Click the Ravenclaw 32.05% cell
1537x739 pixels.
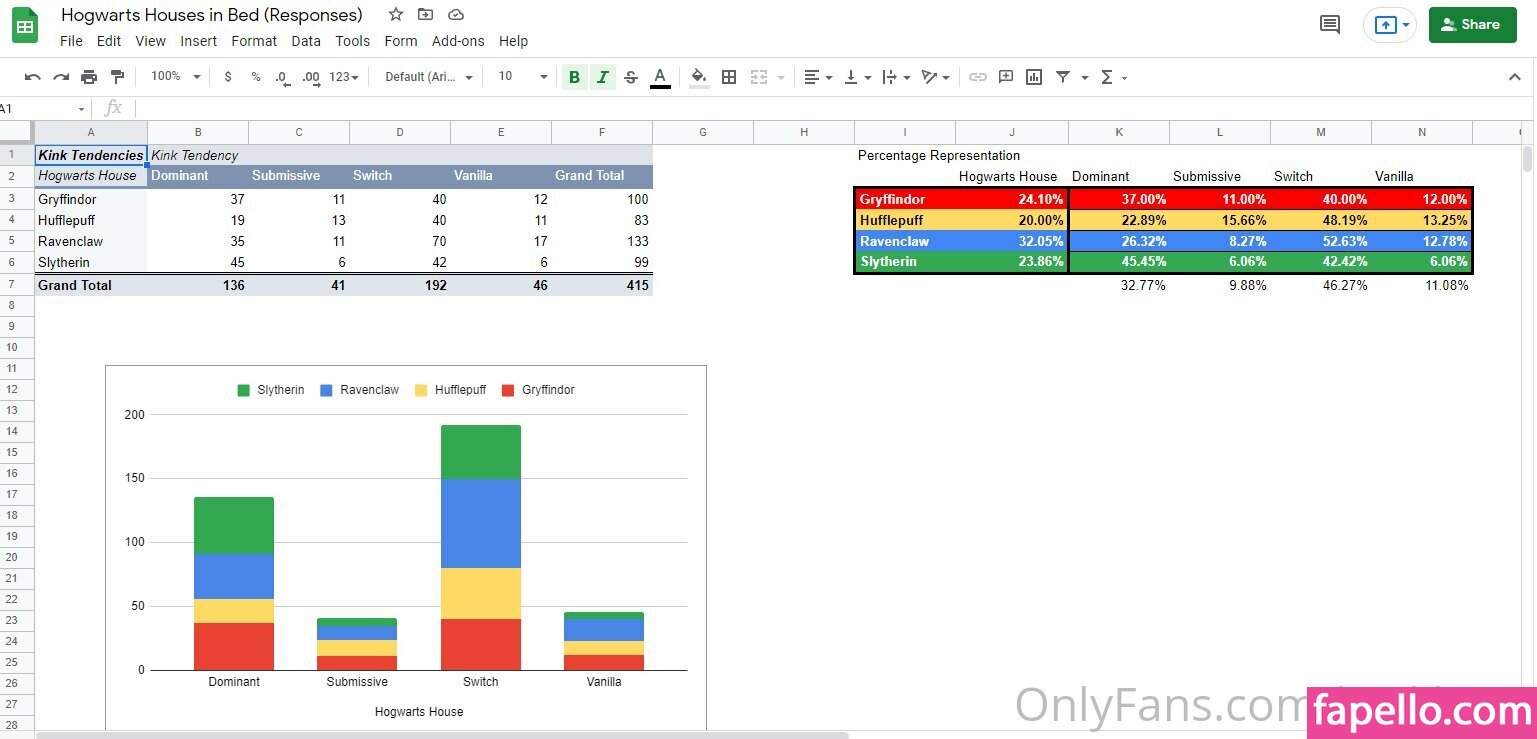tap(1012, 241)
